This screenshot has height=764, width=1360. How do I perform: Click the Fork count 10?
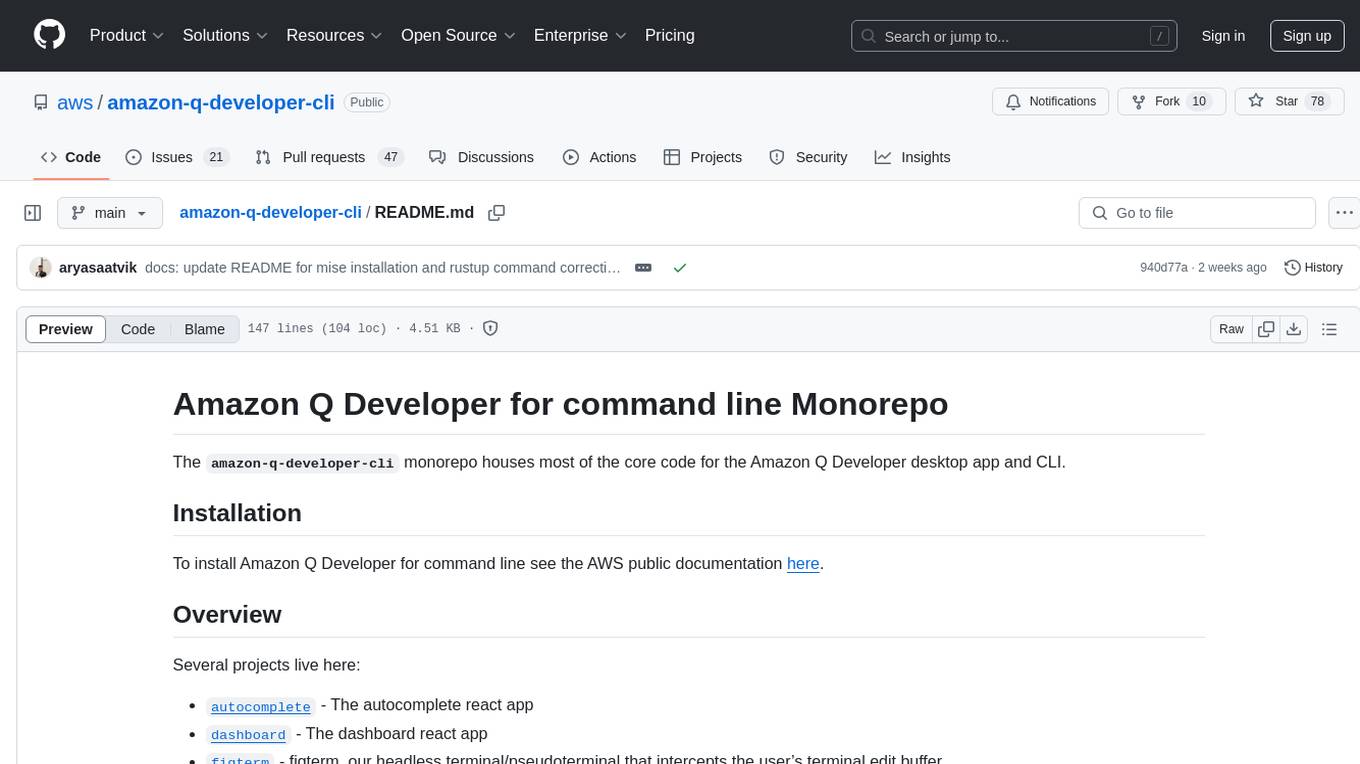click(x=1200, y=101)
